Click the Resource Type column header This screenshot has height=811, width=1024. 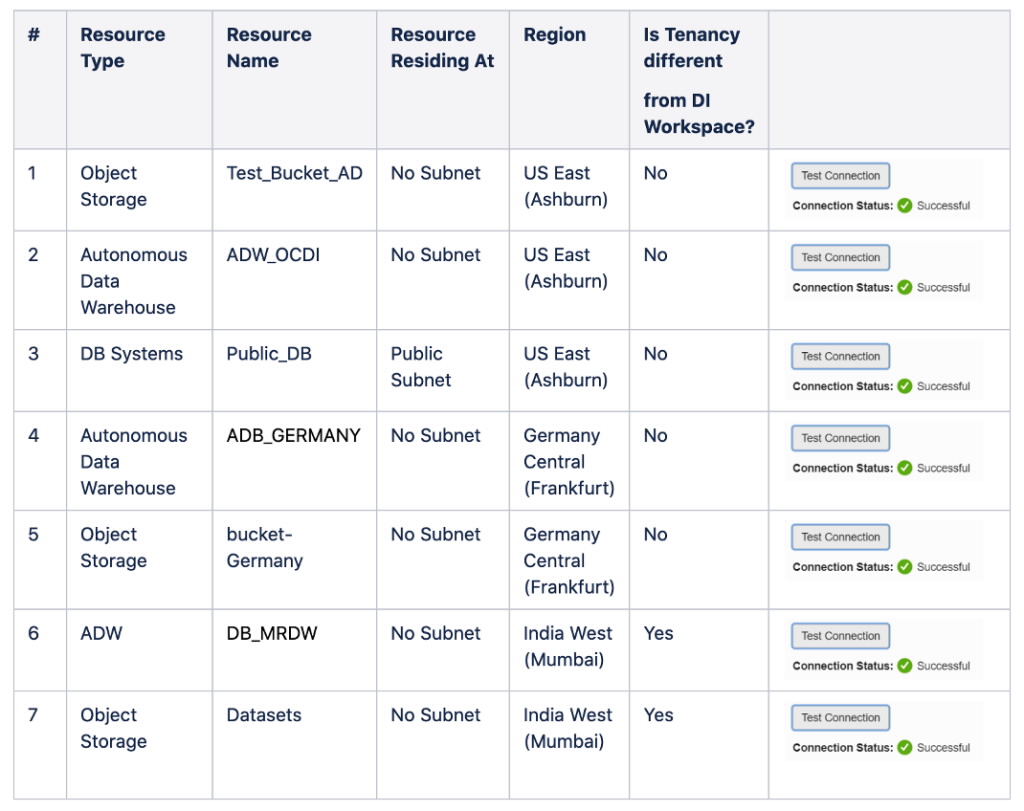122,48
